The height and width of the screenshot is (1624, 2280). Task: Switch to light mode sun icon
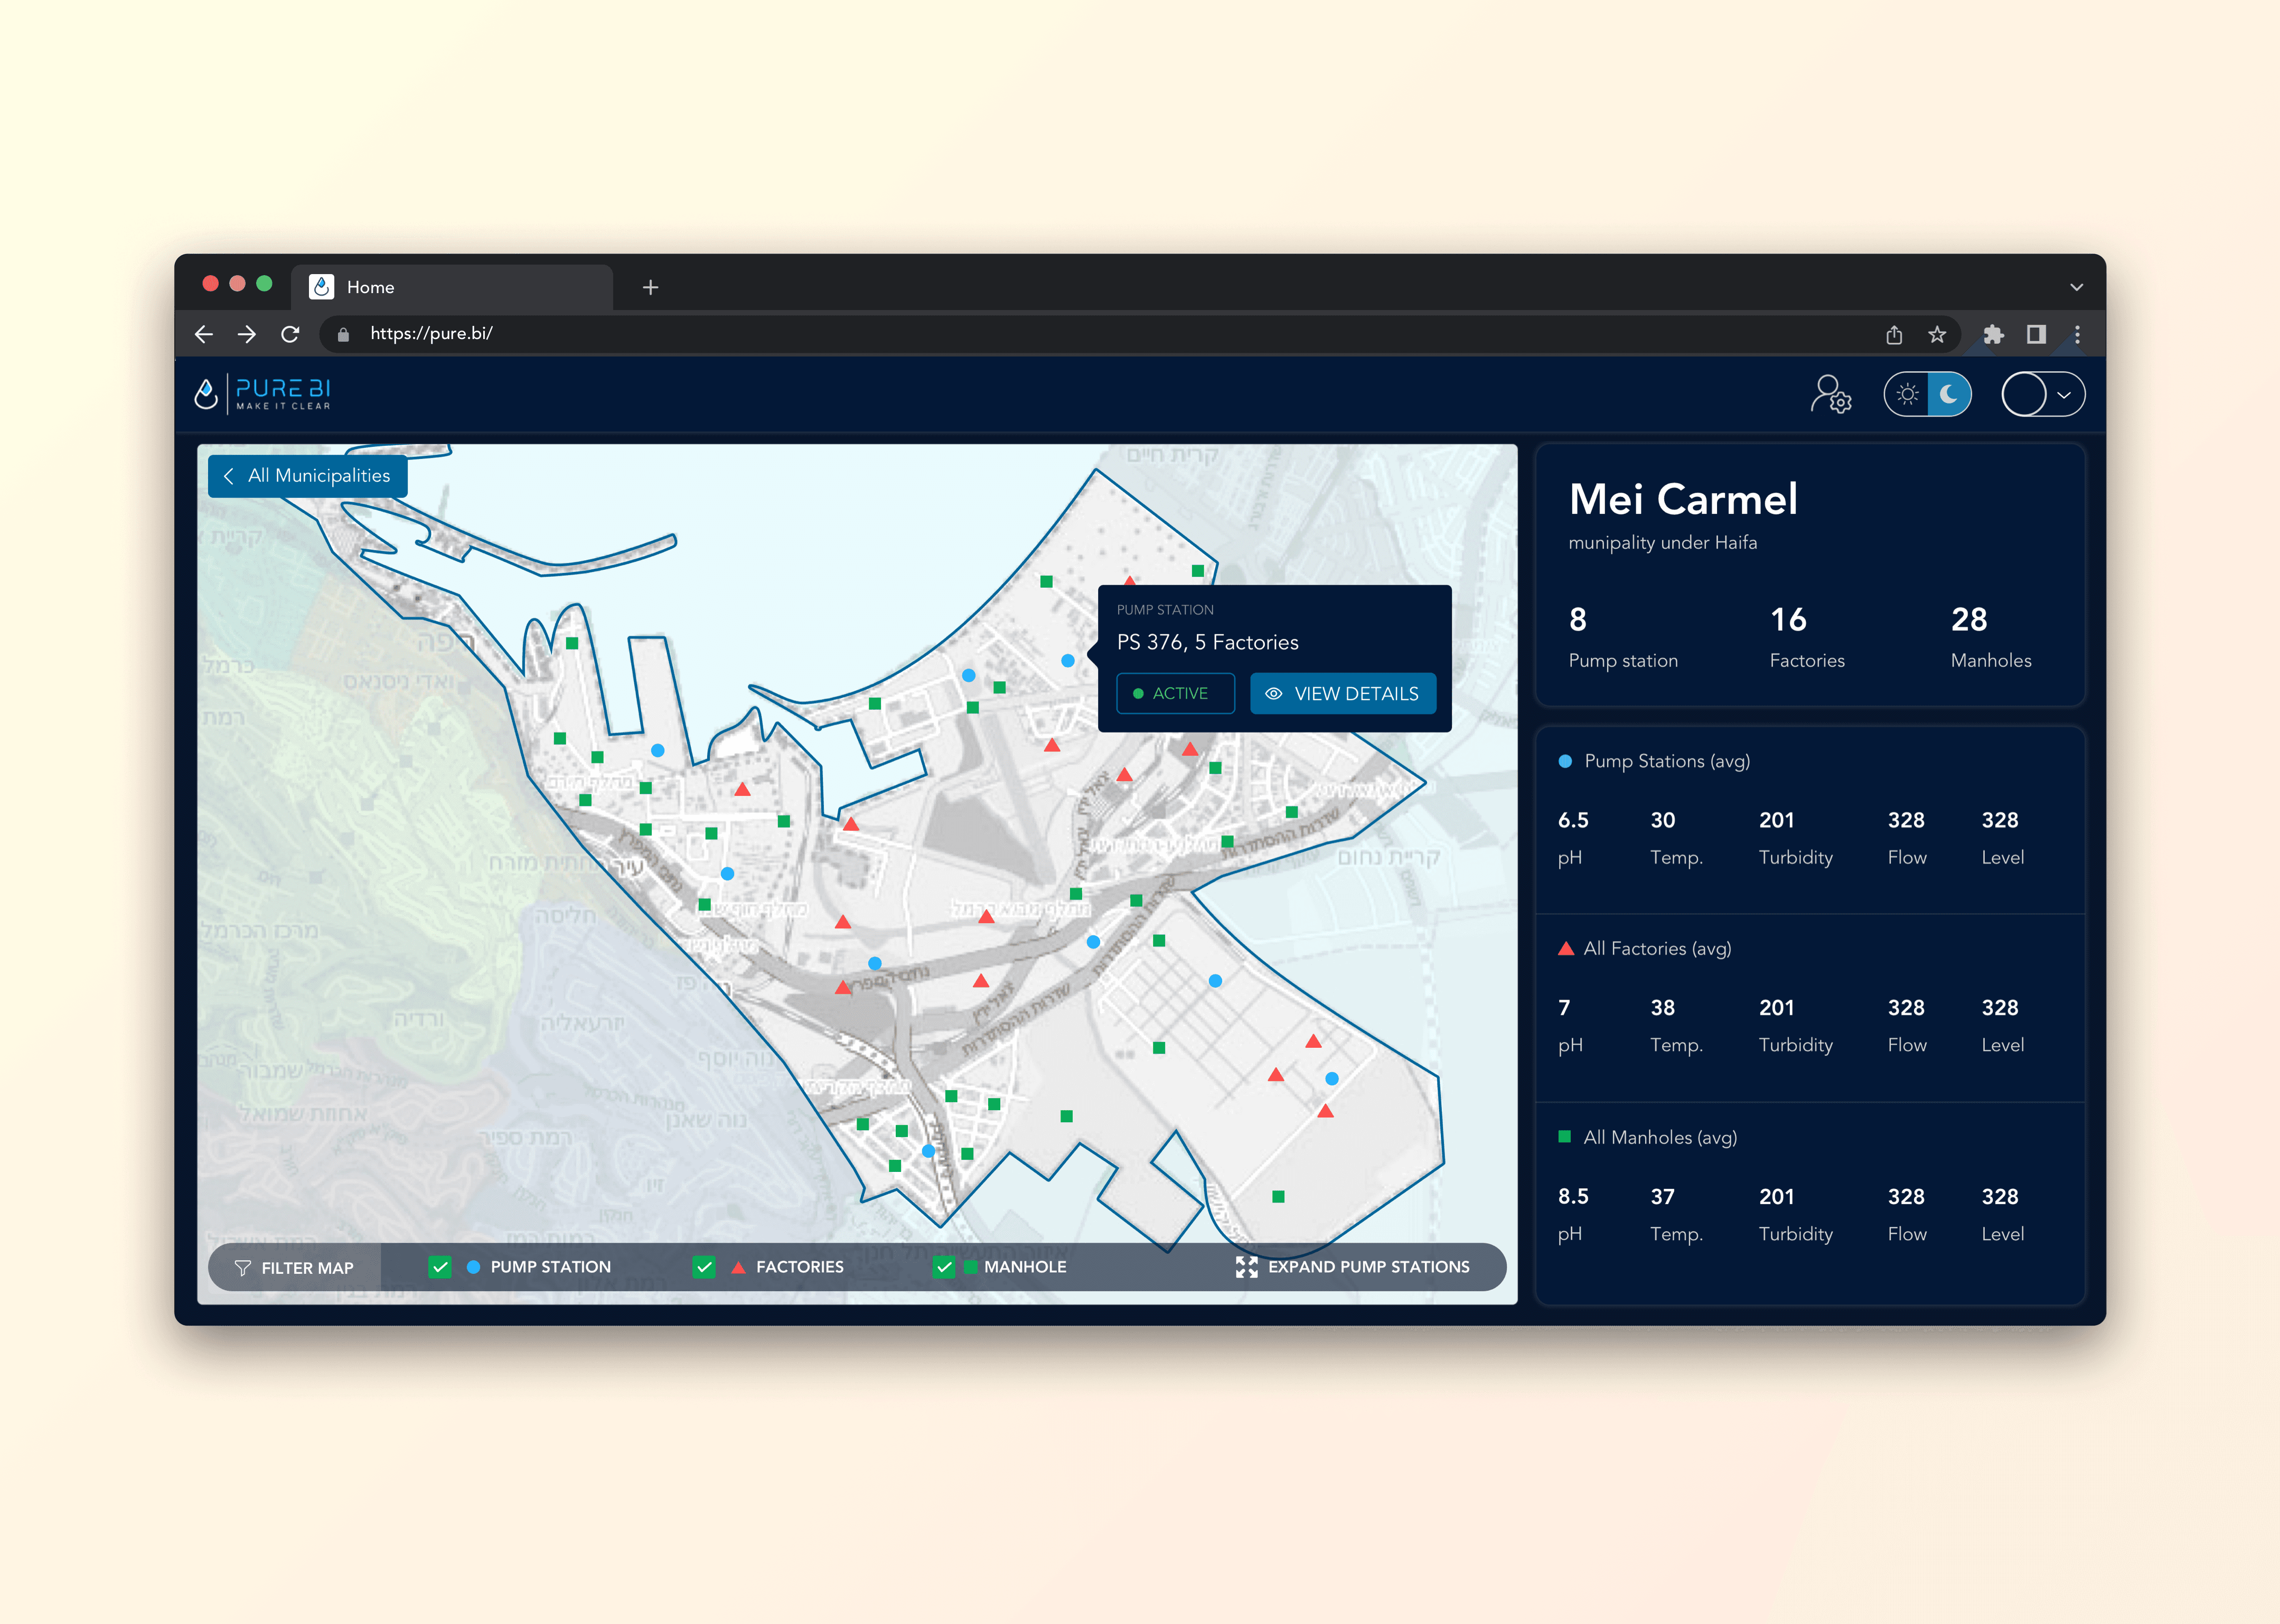1907,394
